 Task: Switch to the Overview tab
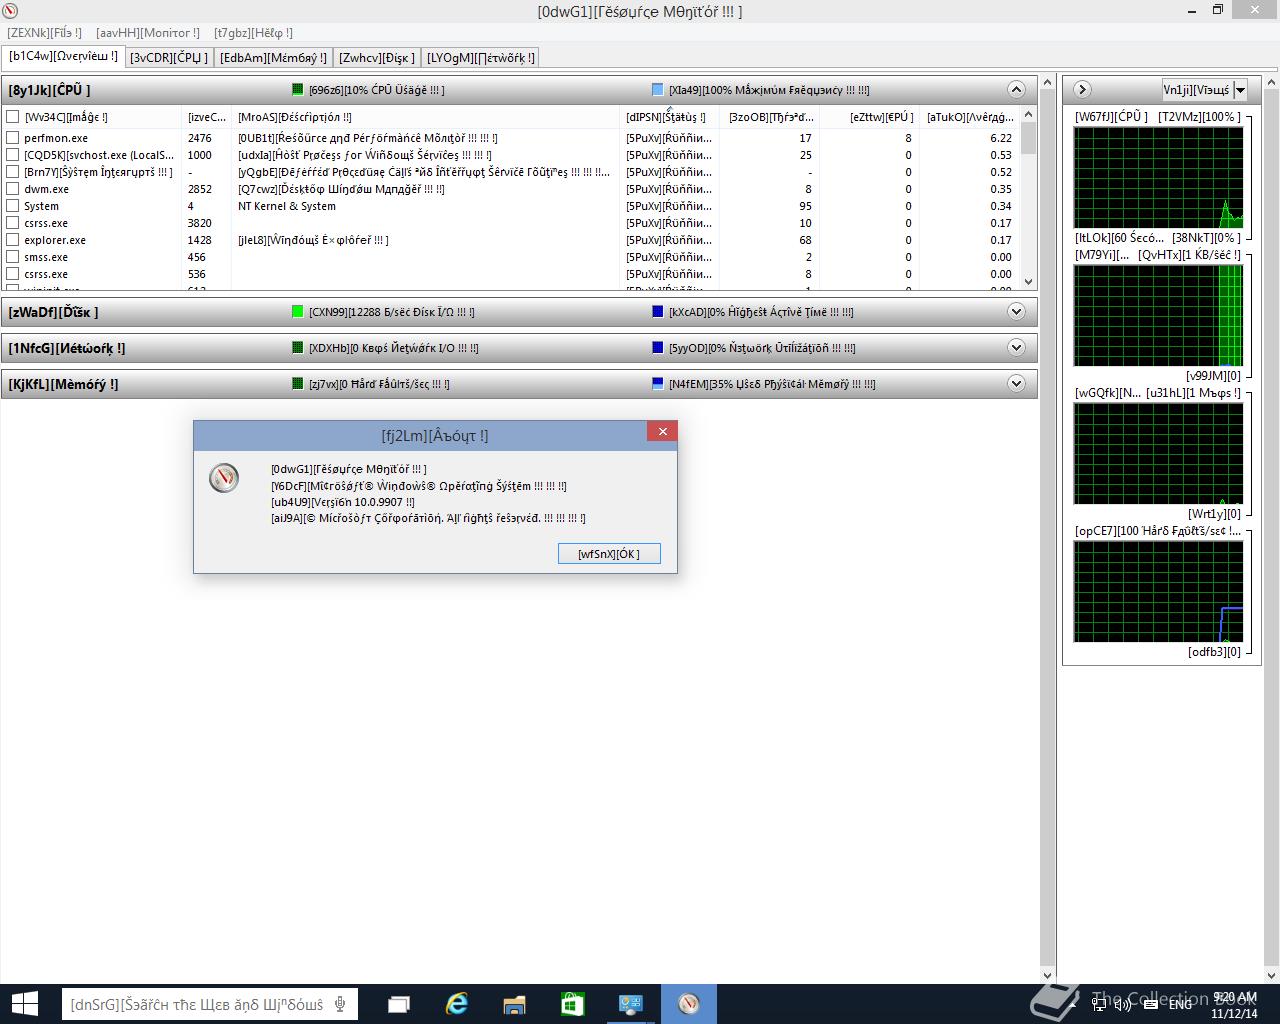63,56
